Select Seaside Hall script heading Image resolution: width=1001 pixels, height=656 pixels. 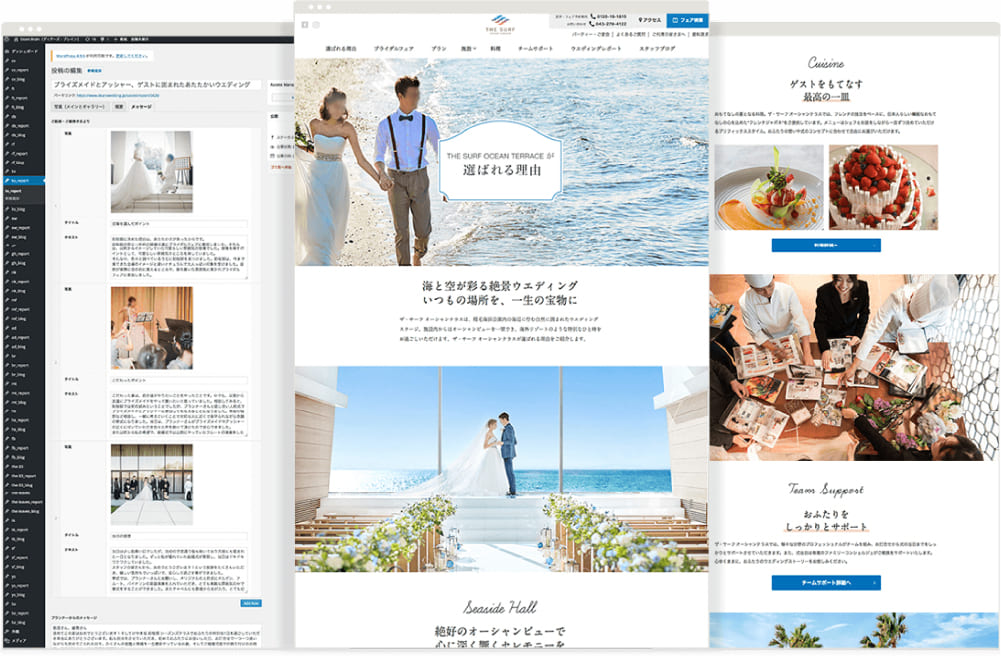coord(500,607)
